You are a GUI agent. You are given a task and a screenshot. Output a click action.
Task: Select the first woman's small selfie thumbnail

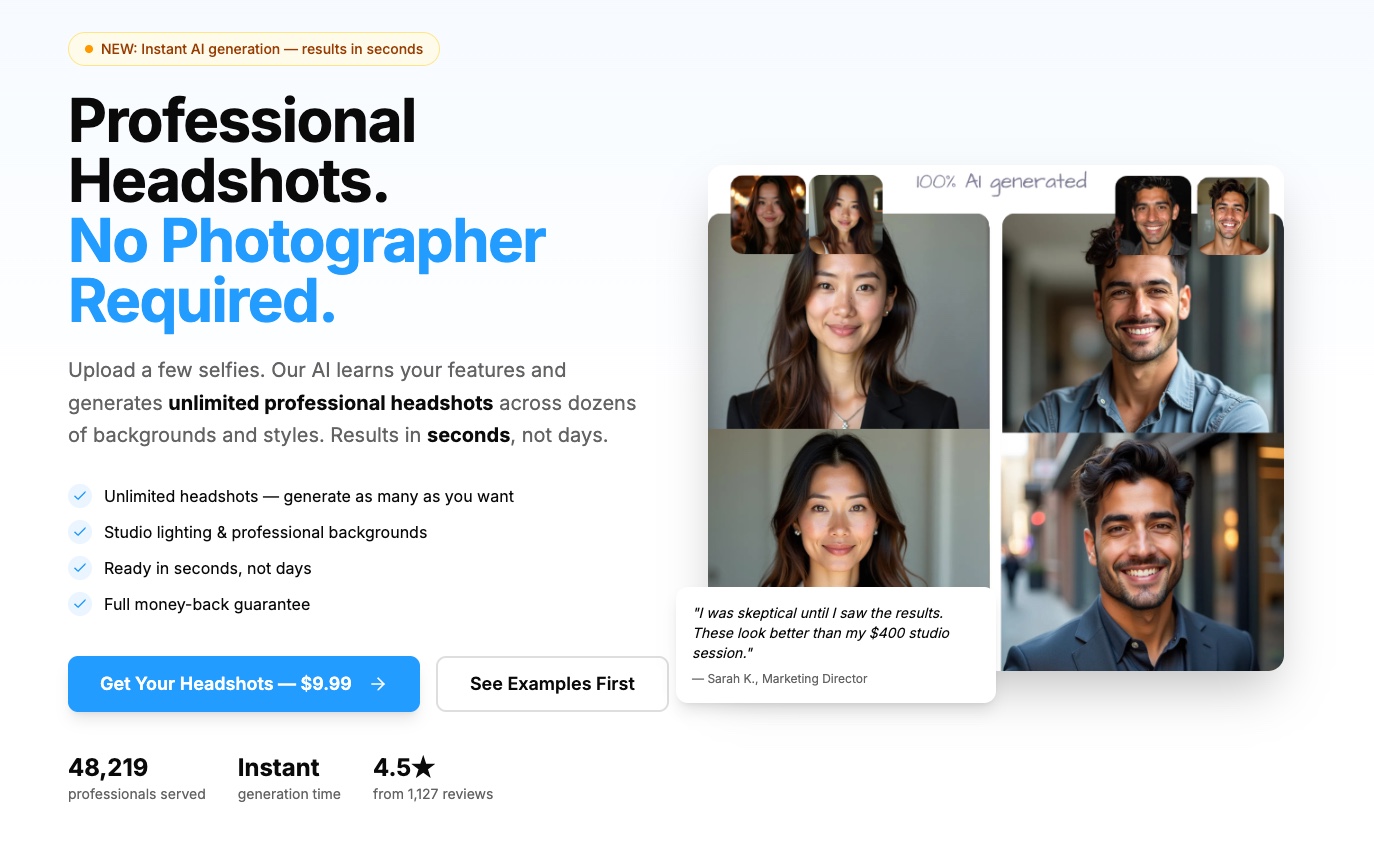(768, 214)
